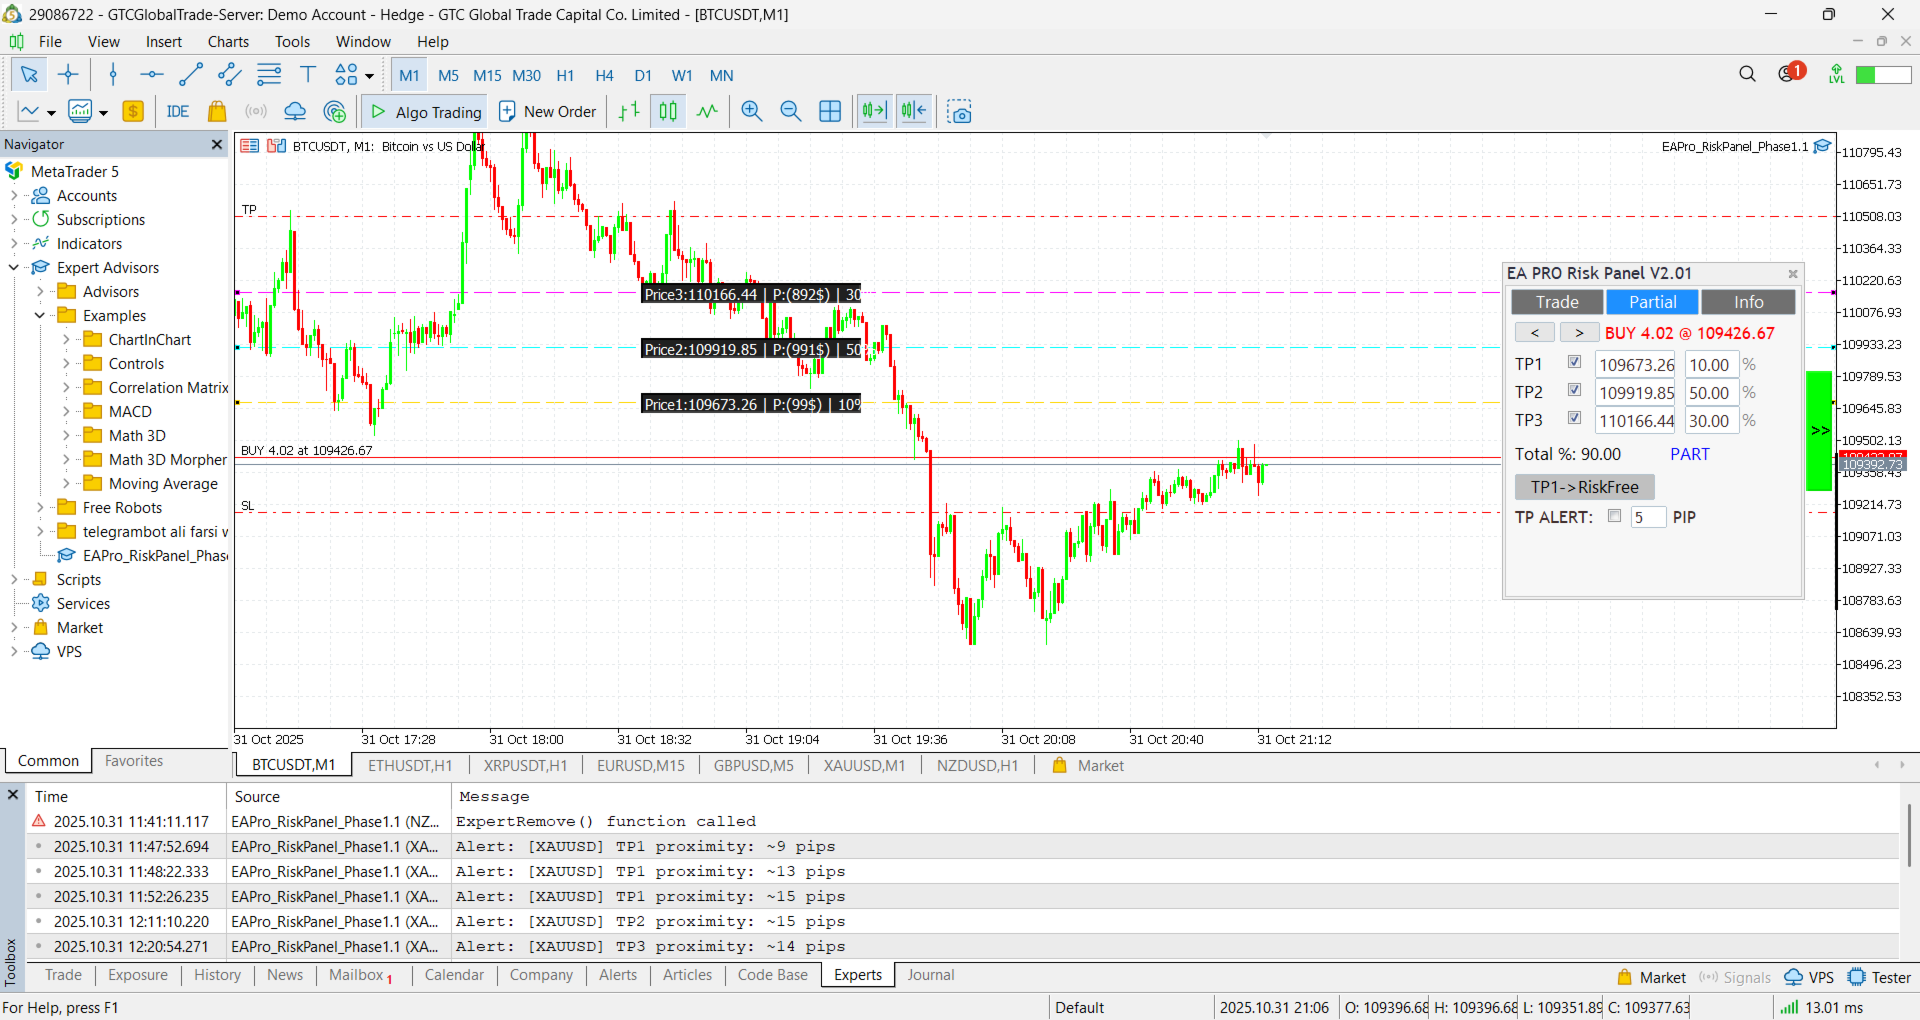Open a New Order
The width and height of the screenshot is (1920, 1020).
click(x=547, y=112)
